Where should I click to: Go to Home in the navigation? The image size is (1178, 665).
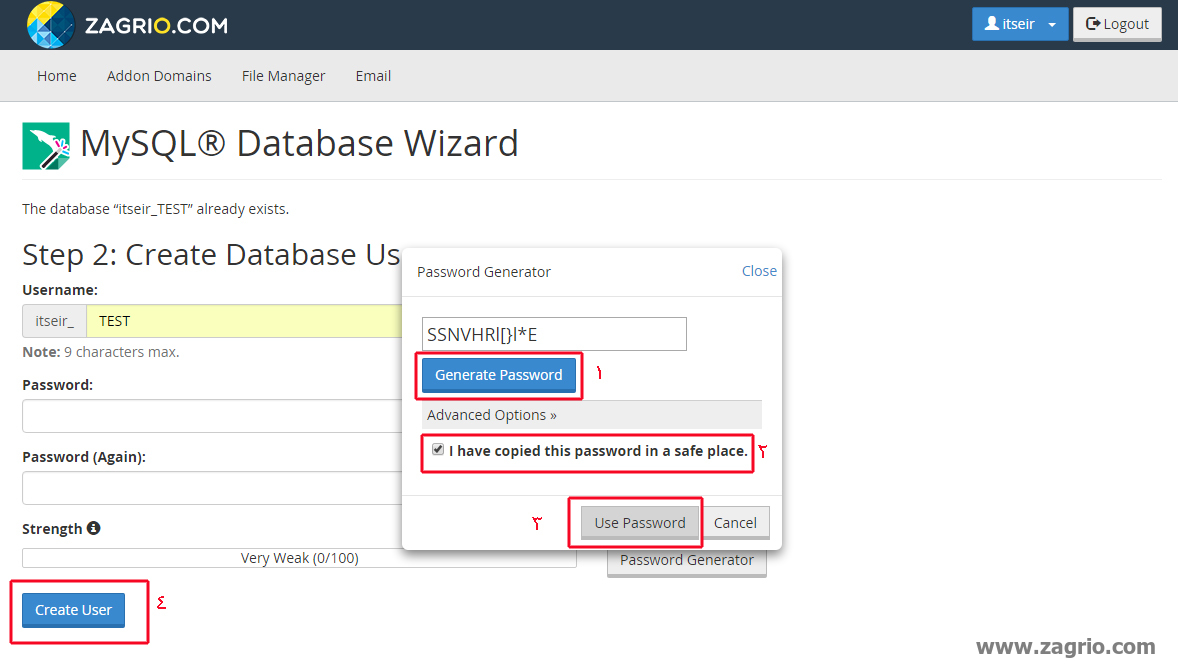coord(57,76)
